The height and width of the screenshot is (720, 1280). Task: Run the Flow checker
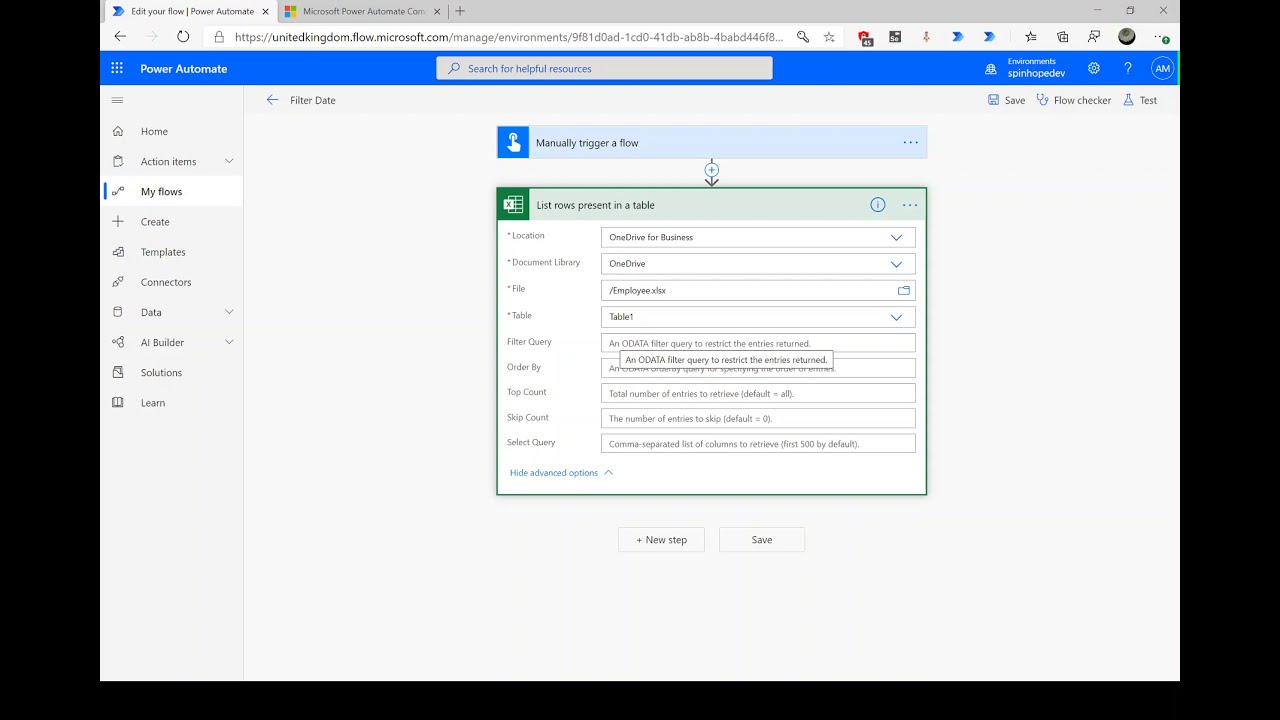(x=1074, y=100)
